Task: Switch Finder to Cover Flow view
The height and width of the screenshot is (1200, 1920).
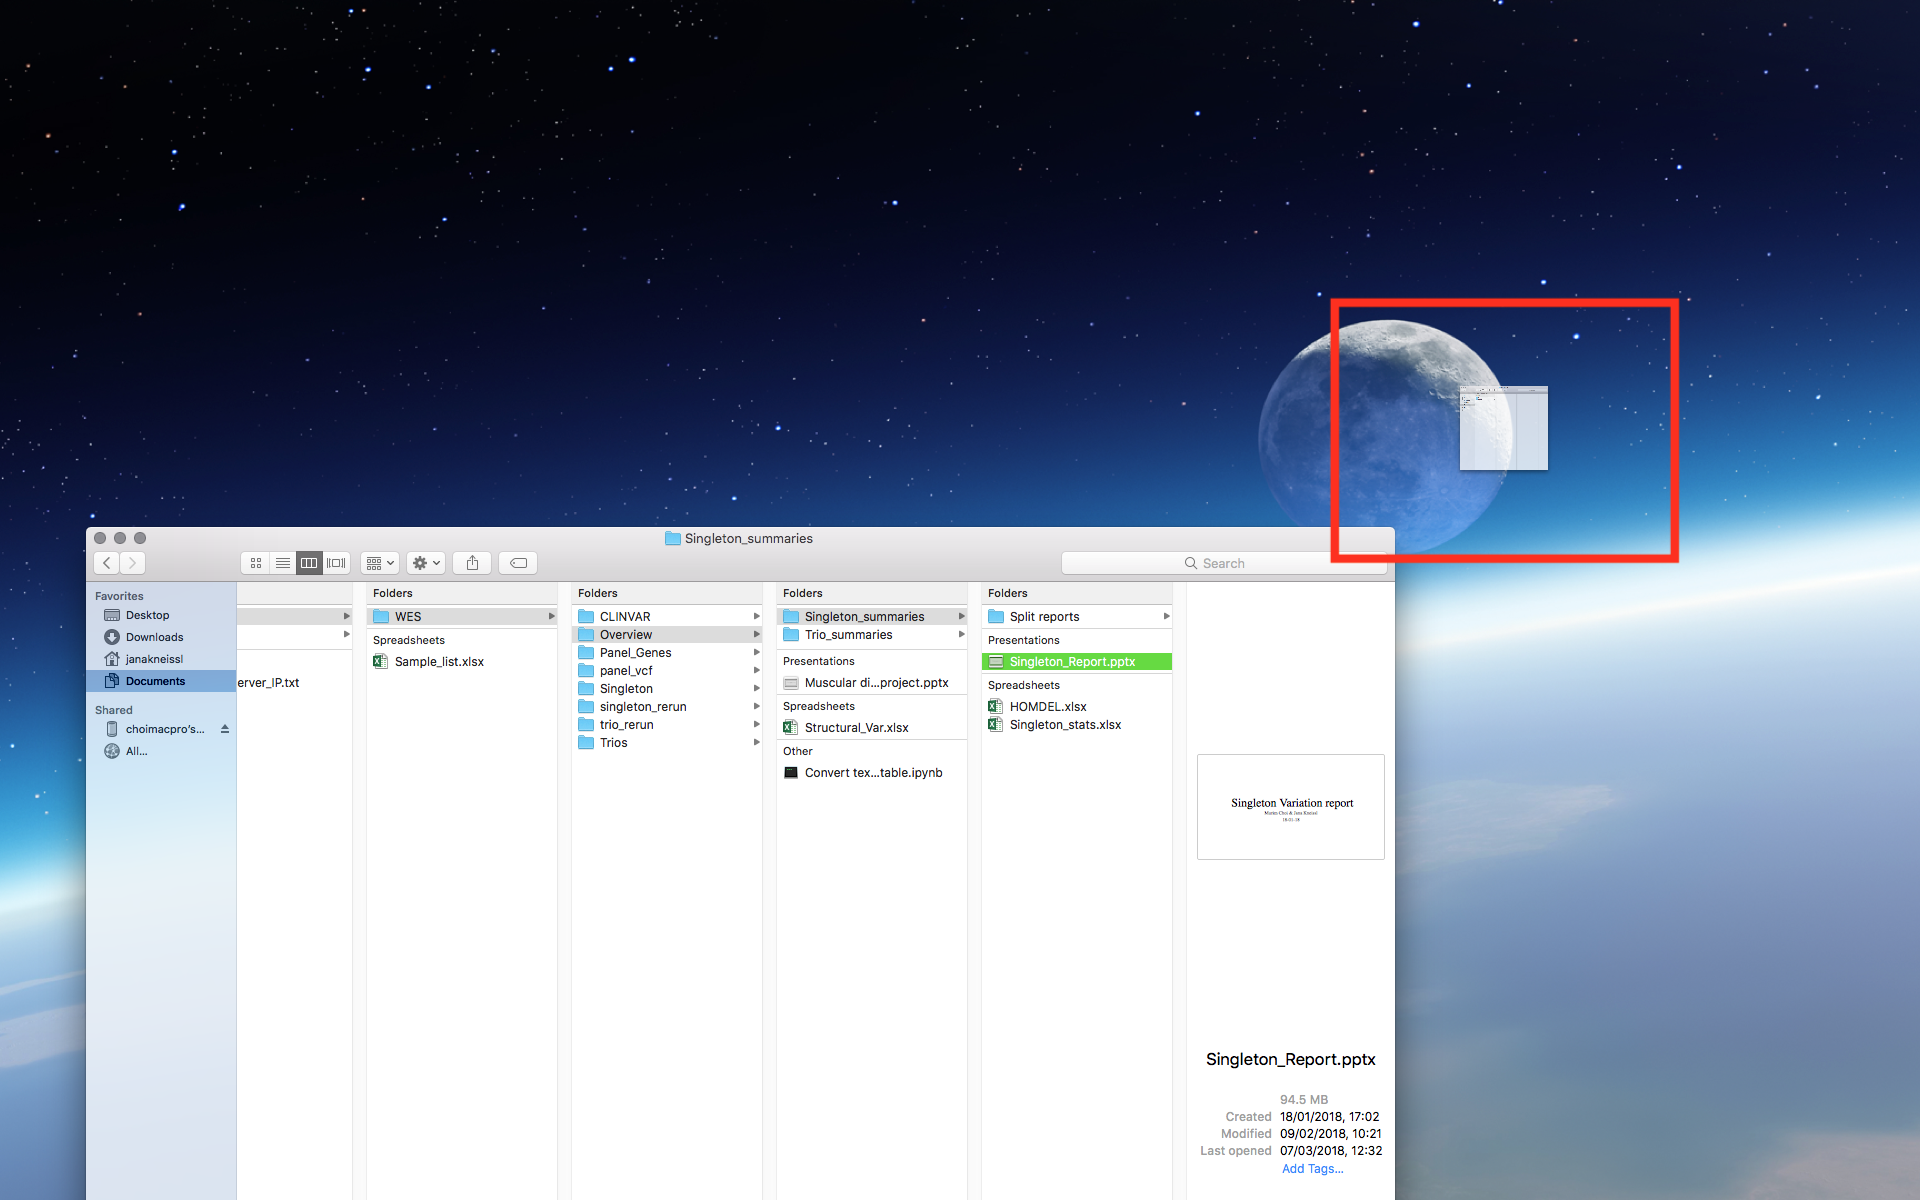Action: pyautogui.click(x=336, y=563)
